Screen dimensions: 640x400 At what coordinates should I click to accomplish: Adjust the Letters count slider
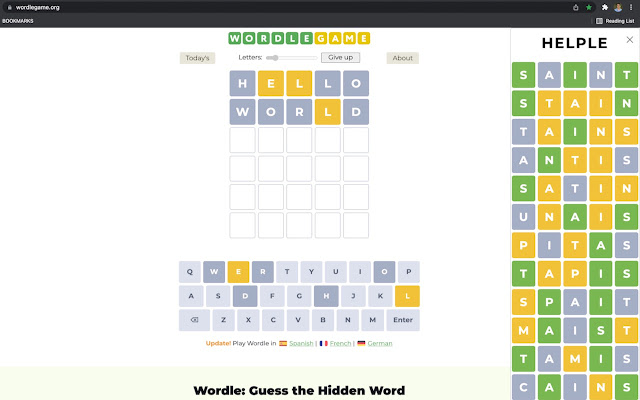(x=291, y=58)
